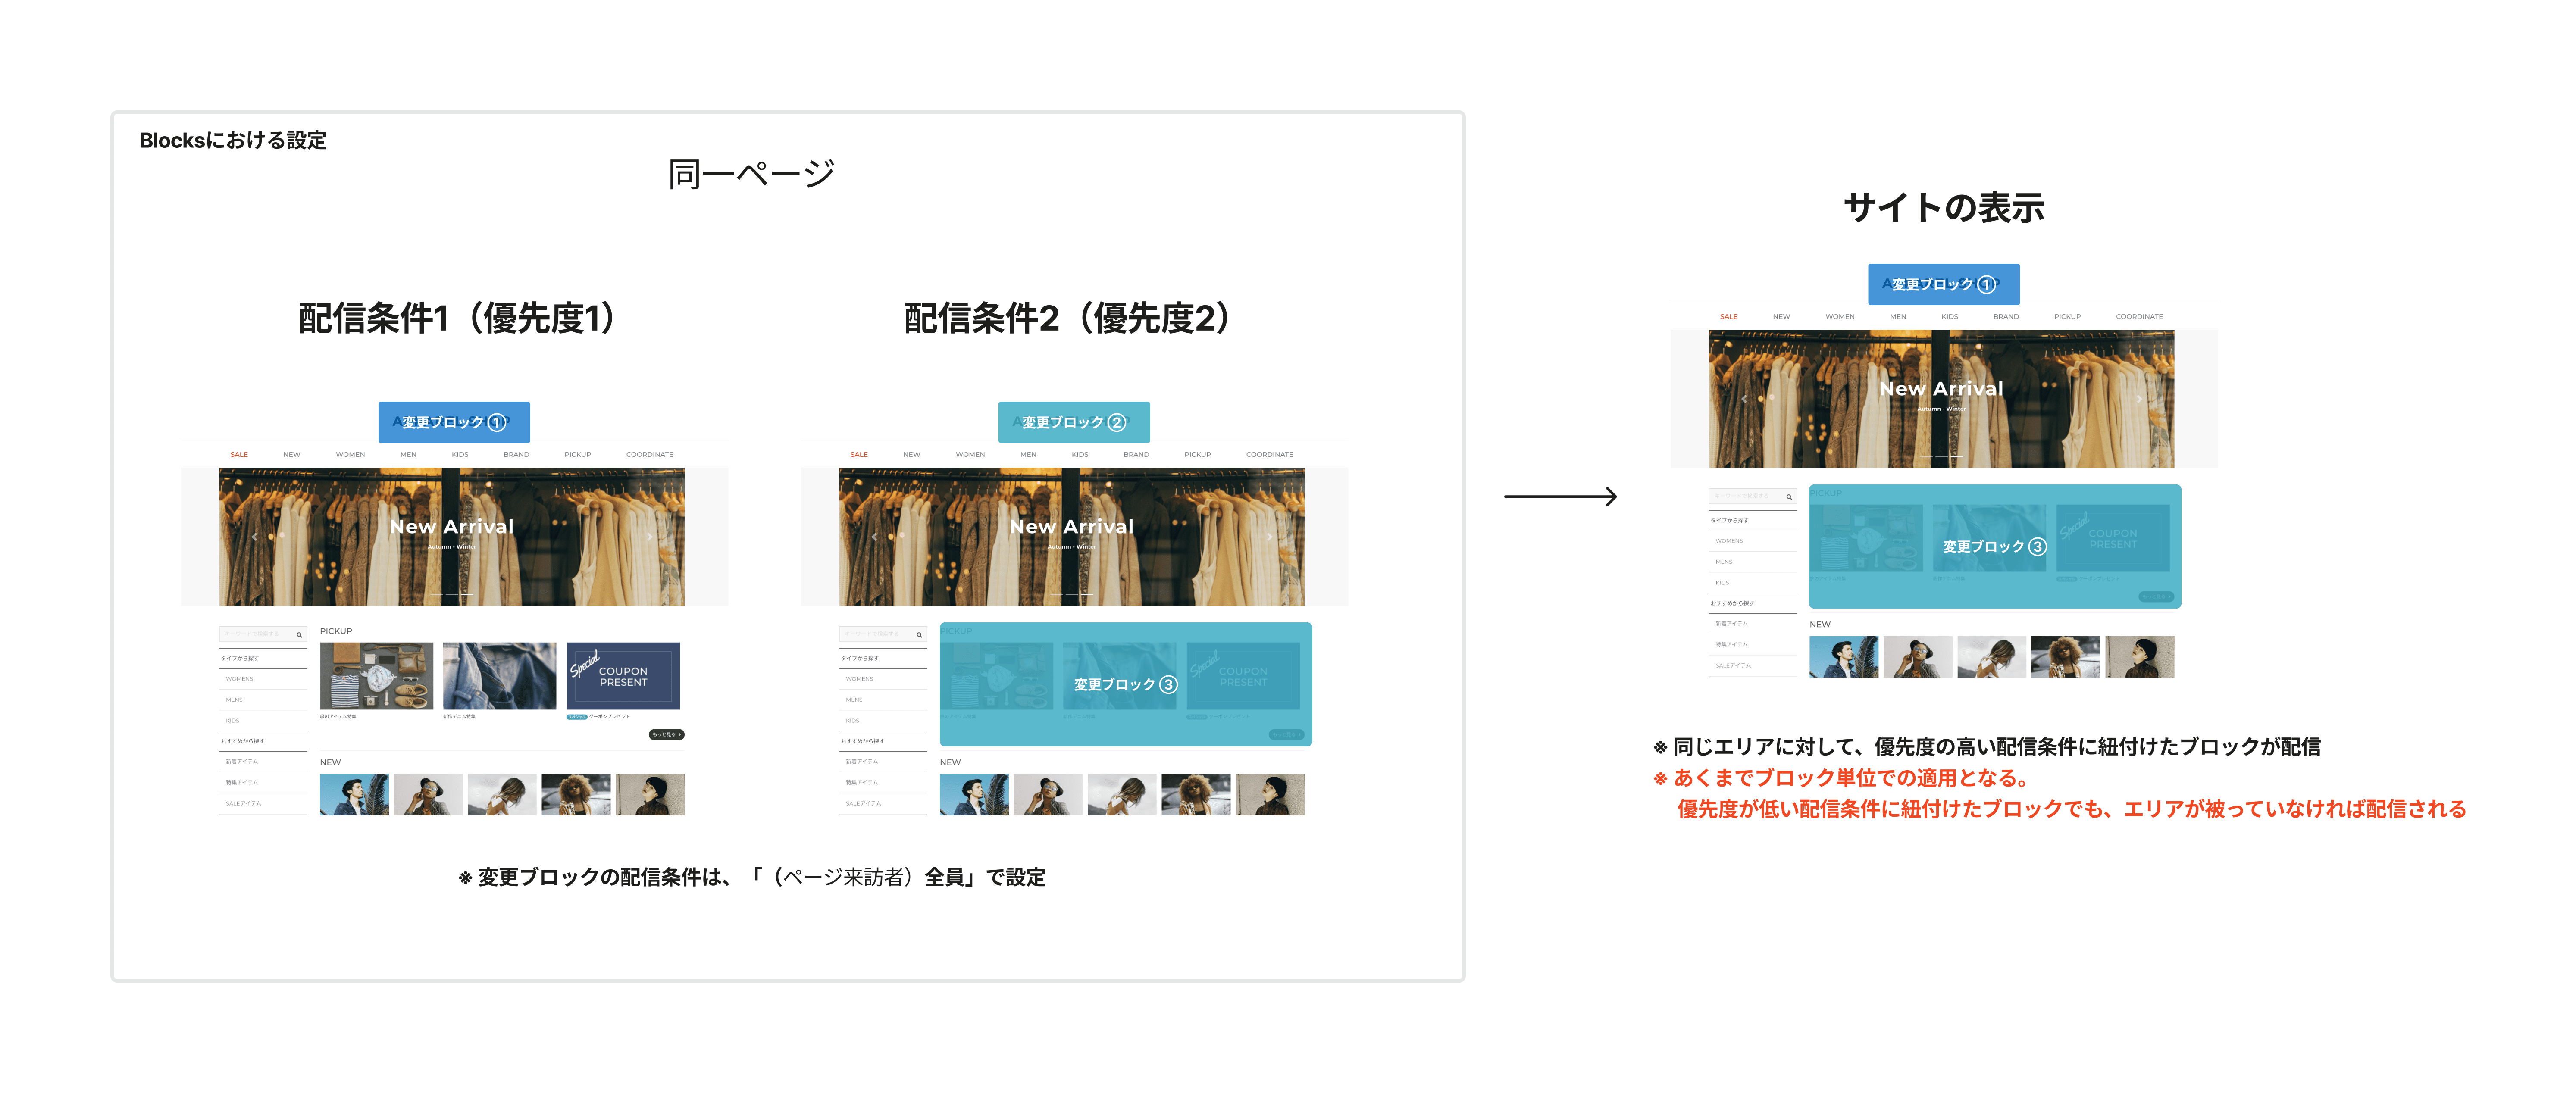
Task: Open curly-haired woman NEW photo in 配信条件1 mockup
Action: (576, 795)
